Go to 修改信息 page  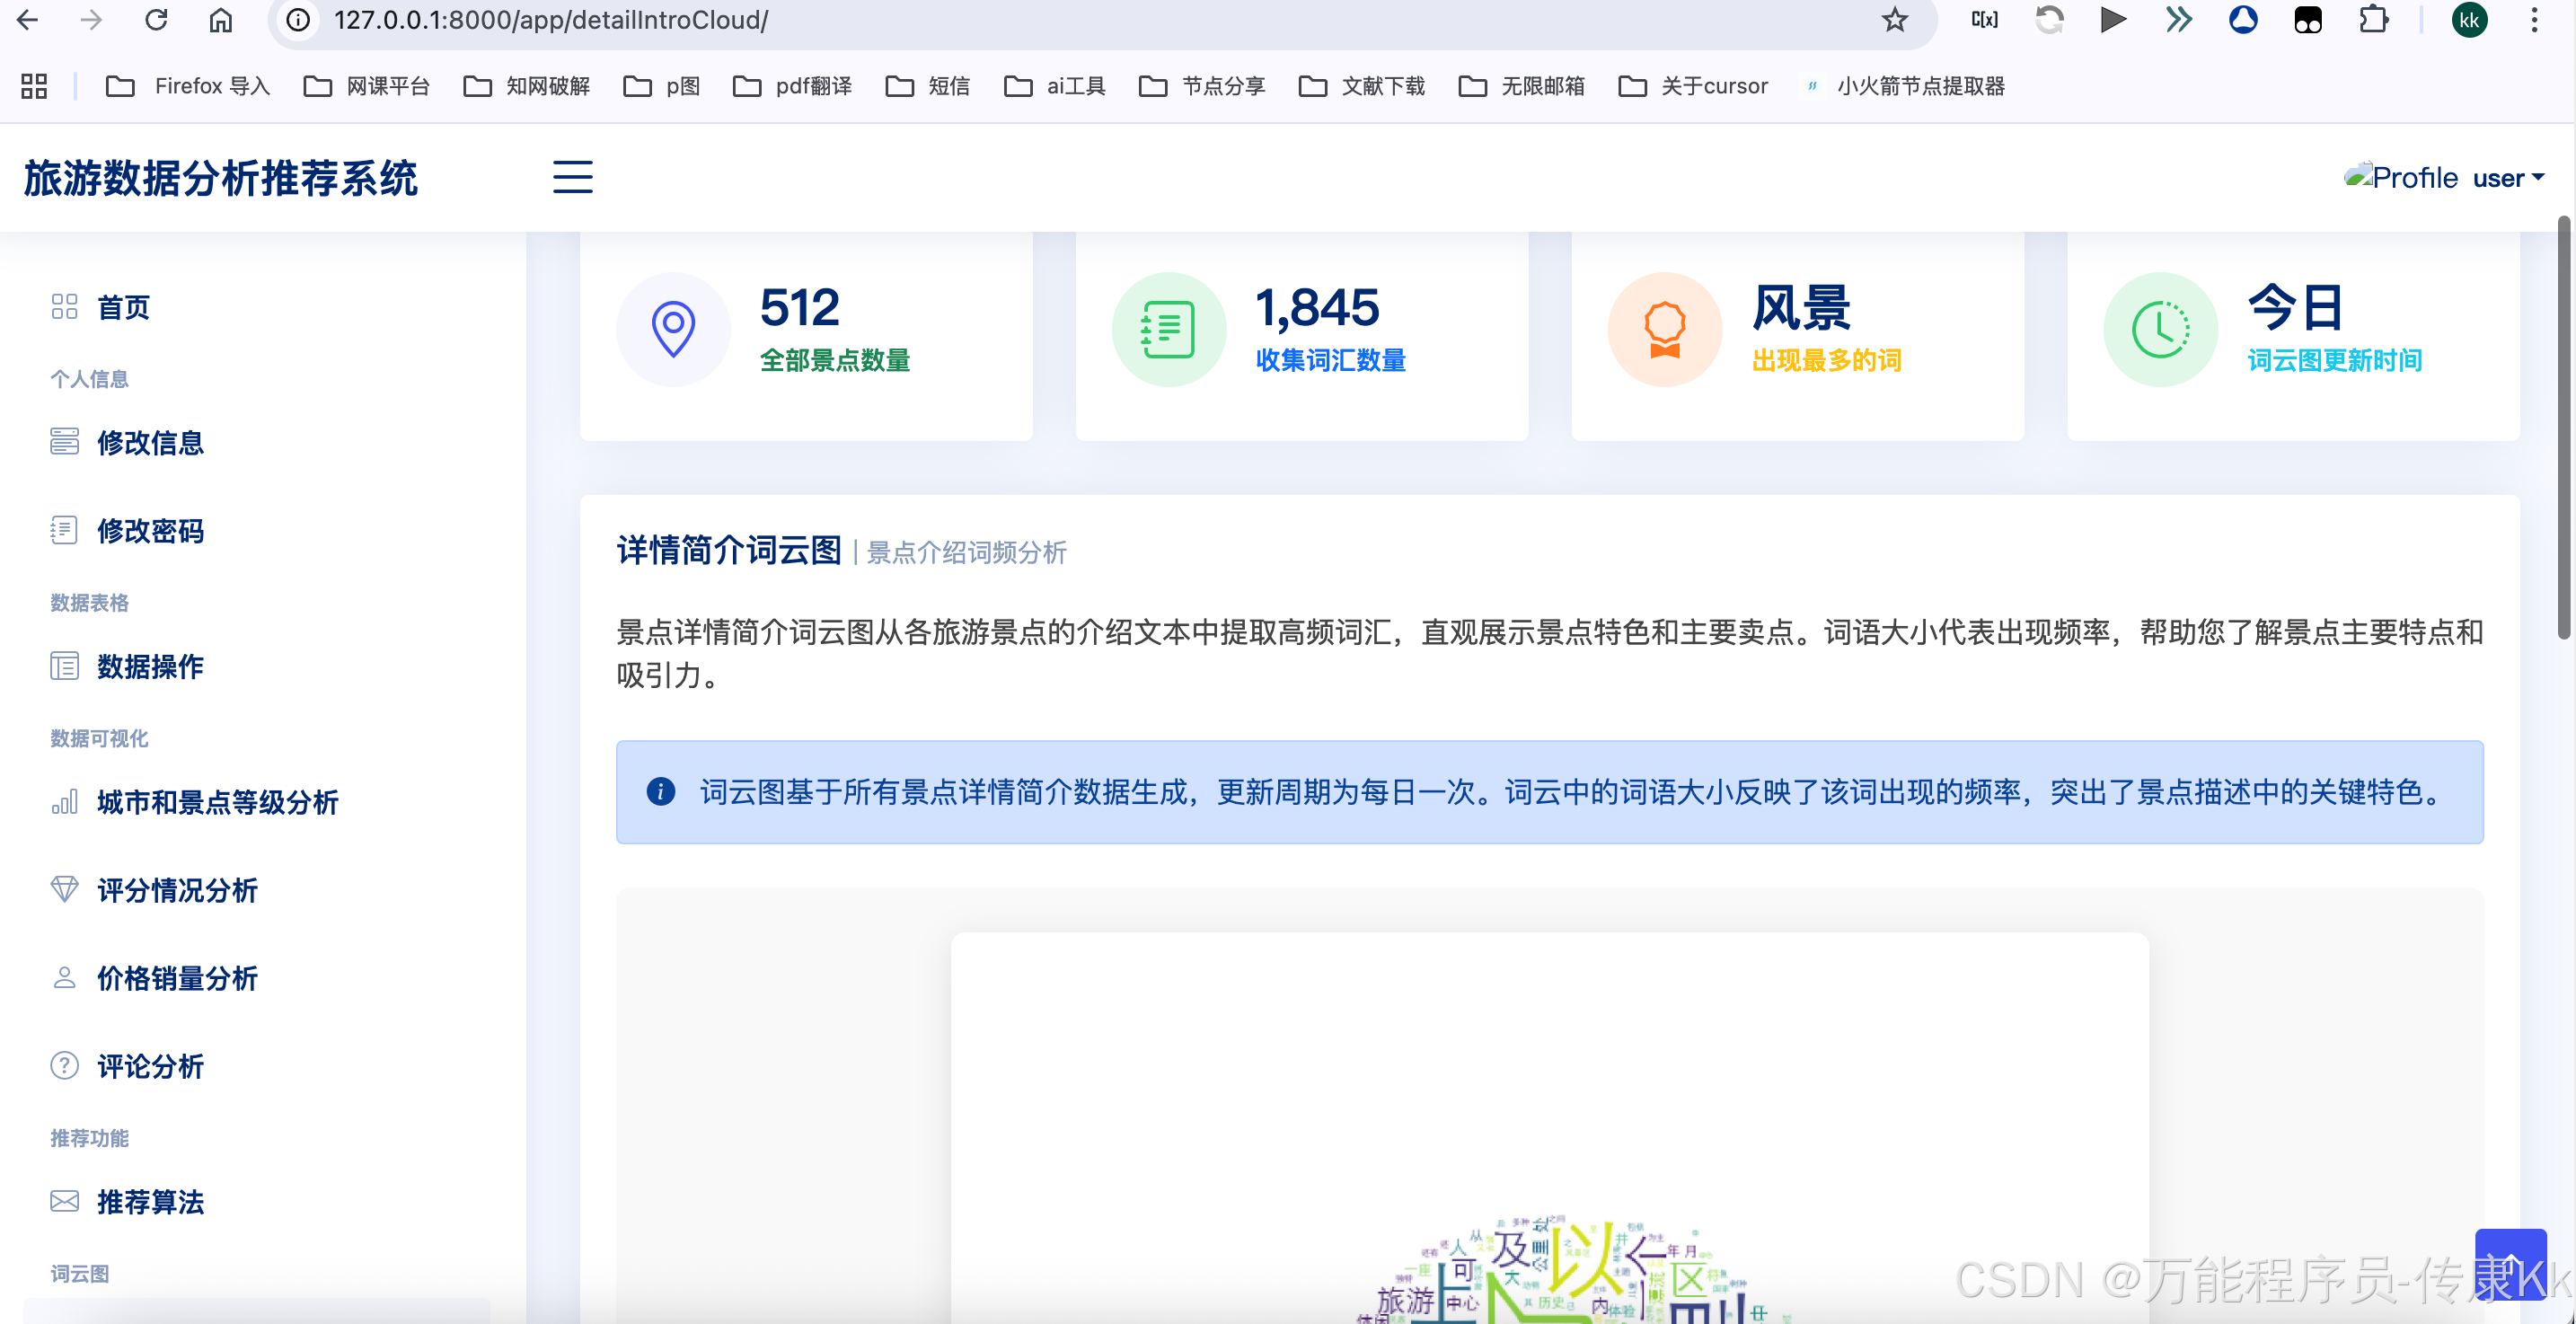[x=150, y=442]
